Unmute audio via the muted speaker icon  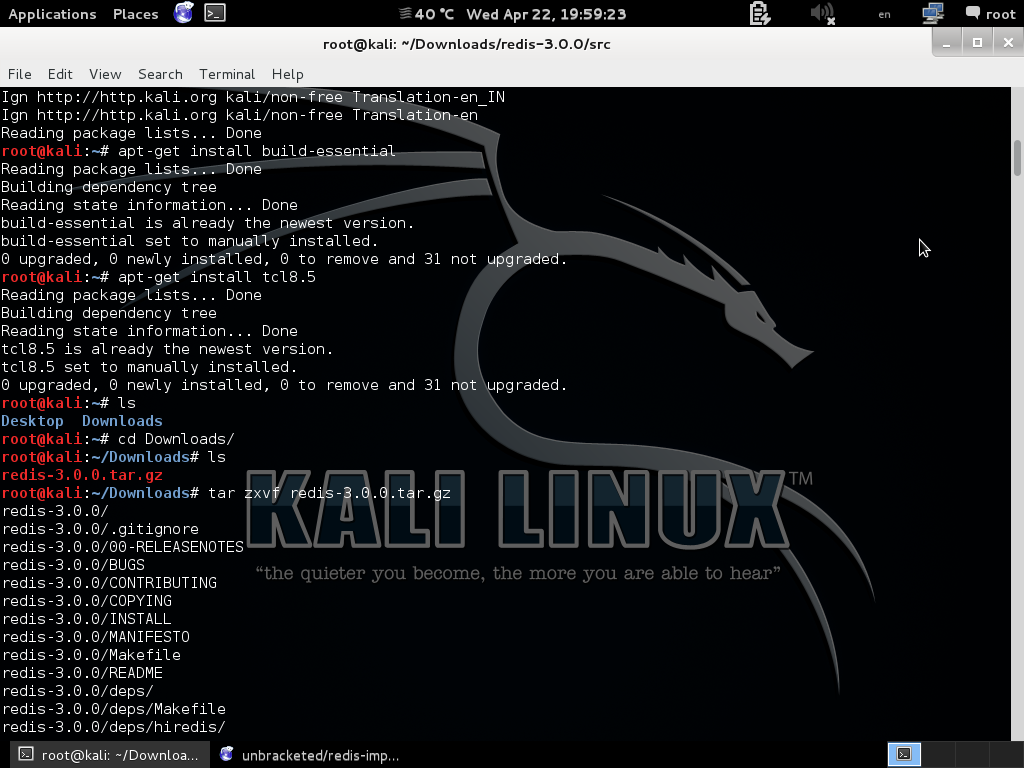click(x=822, y=14)
